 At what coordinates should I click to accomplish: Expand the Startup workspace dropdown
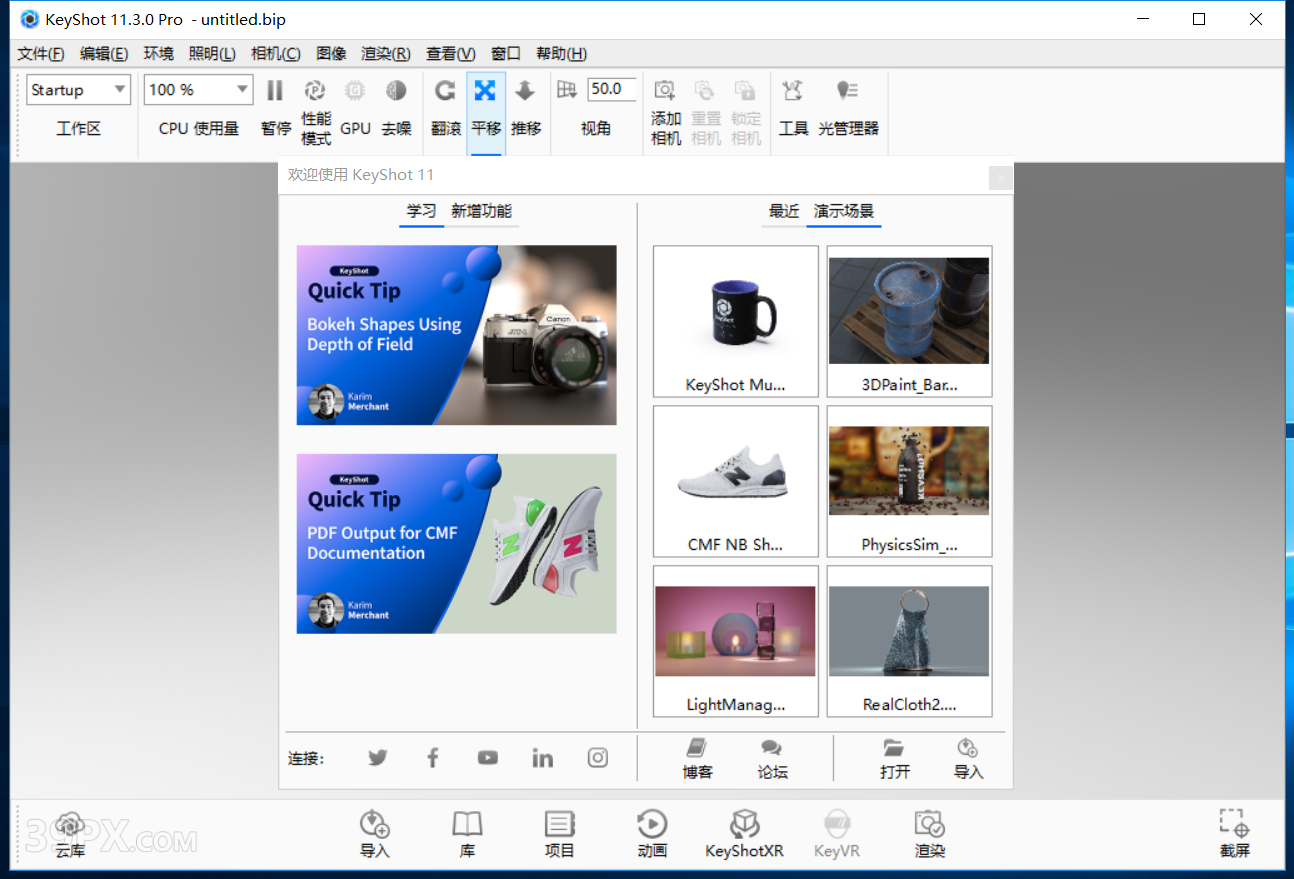[79, 90]
